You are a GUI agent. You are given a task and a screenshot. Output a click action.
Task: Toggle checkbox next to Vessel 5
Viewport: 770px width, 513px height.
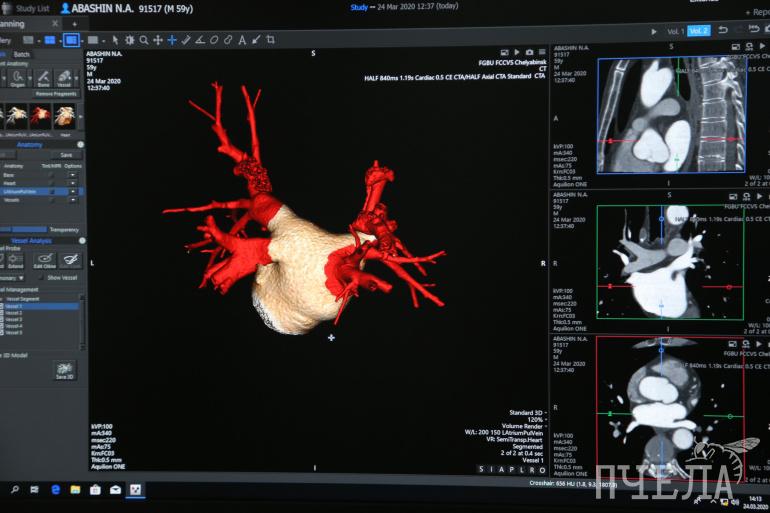click(x=4, y=332)
